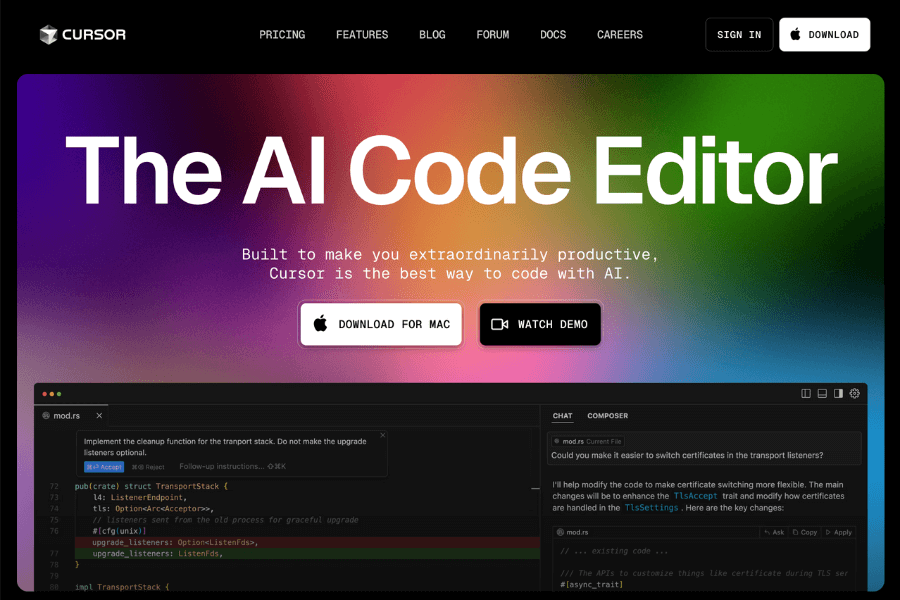900x600 pixels.
Task: Open the Features page
Action: tap(362, 34)
